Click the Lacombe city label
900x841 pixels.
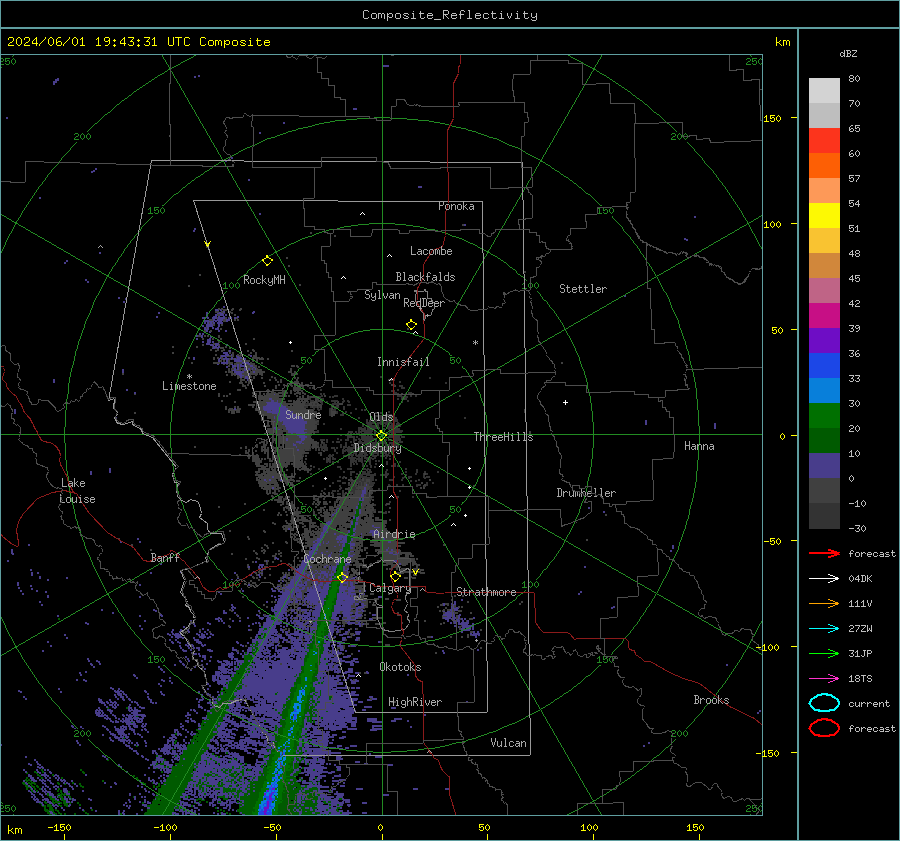point(431,251)
